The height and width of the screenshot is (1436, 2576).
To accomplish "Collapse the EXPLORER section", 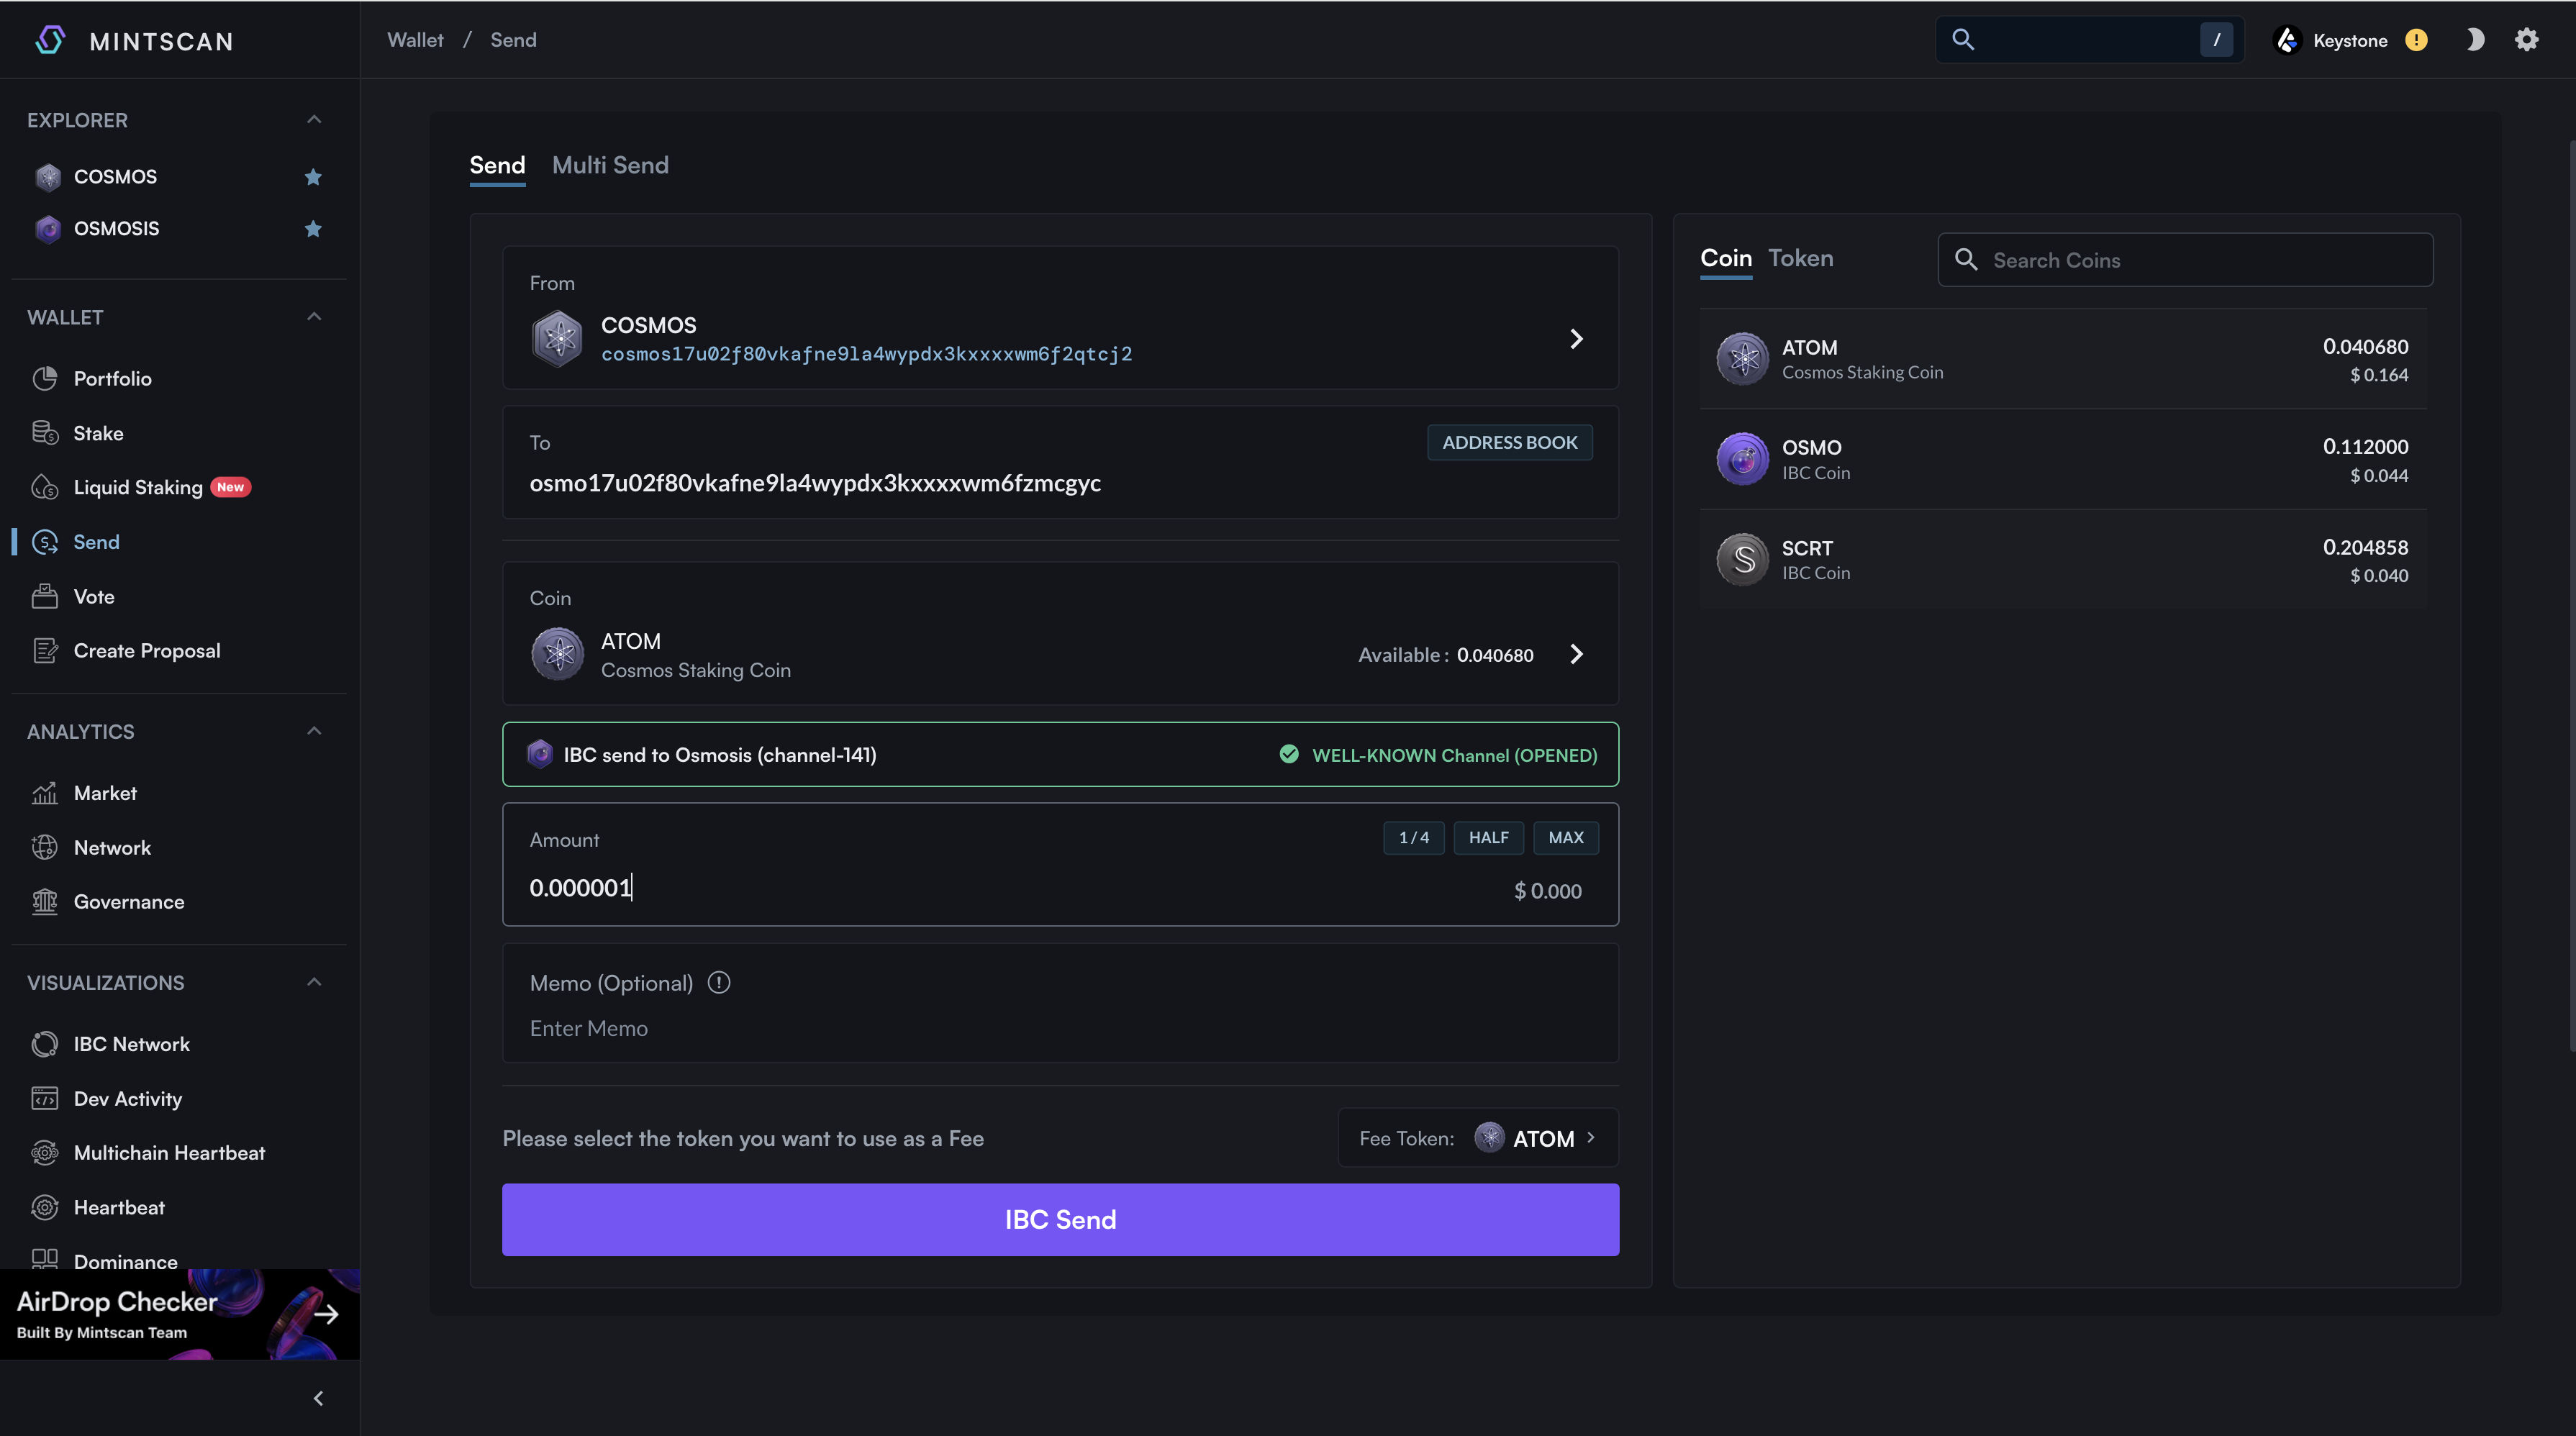I will pos(314,120).
